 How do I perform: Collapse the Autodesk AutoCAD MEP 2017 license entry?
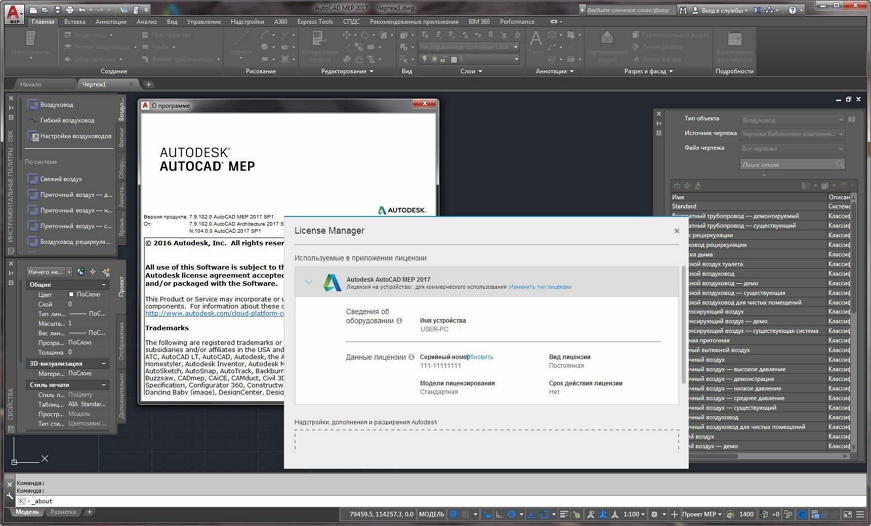coord(309,282)
